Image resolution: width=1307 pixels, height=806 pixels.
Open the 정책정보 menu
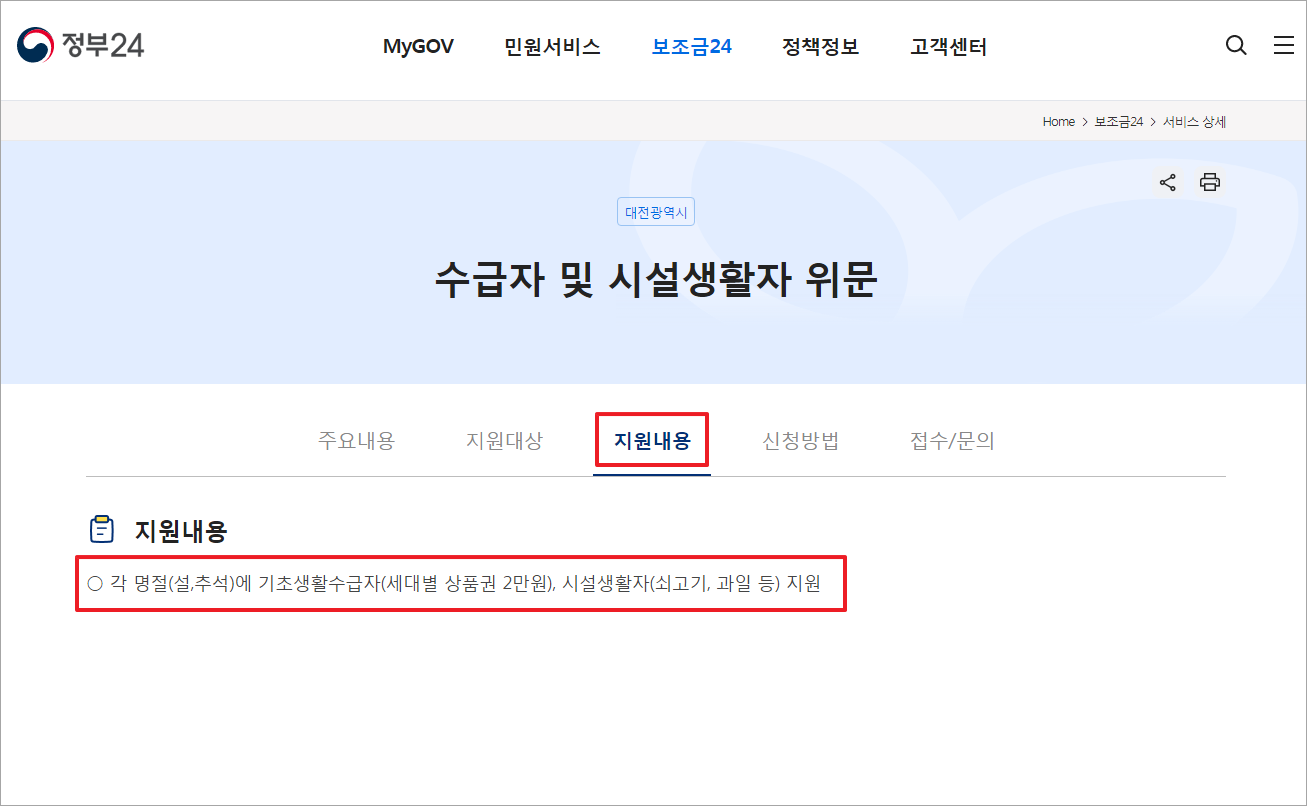[x=820, y=46]
